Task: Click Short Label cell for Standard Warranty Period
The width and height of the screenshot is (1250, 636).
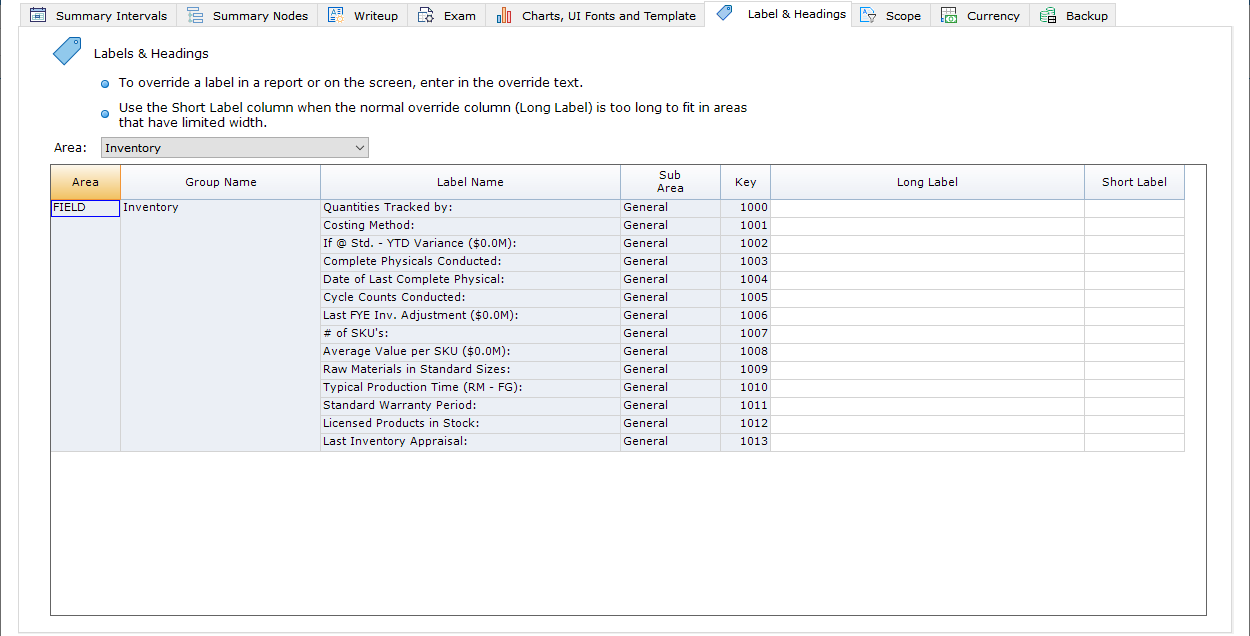Action: point(1134,406)
